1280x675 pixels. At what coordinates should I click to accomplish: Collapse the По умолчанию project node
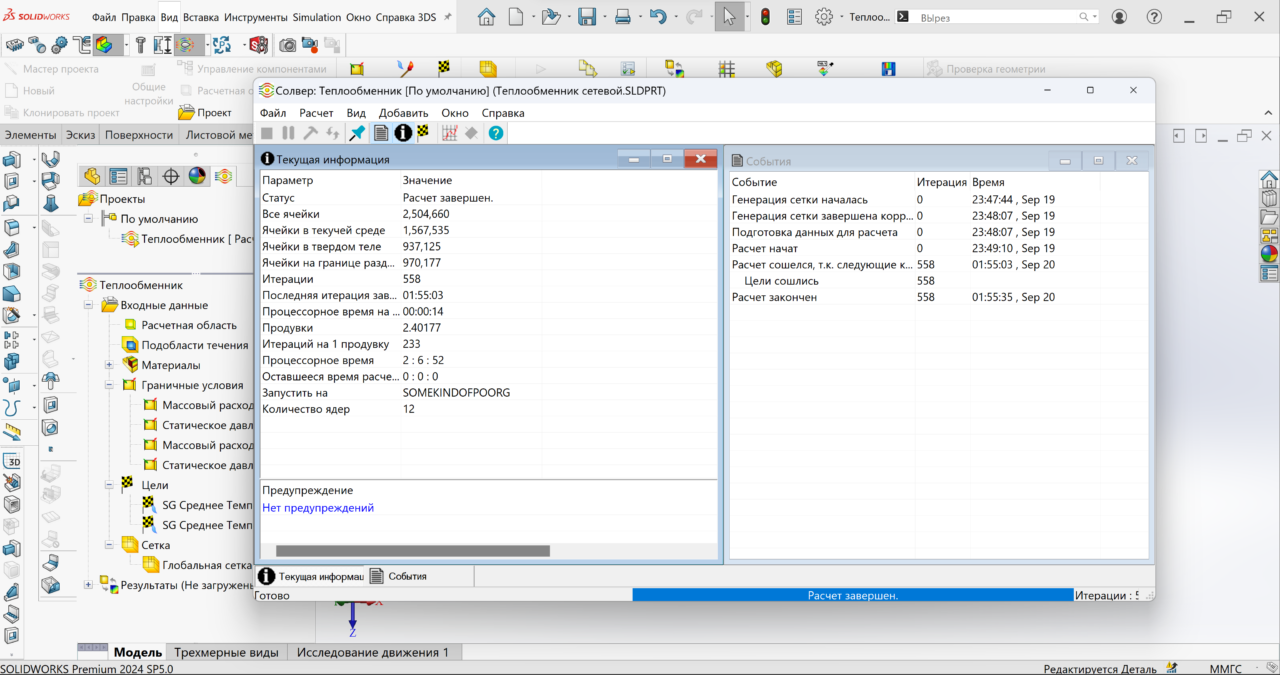pyautogui.click(x=88, y=219)
